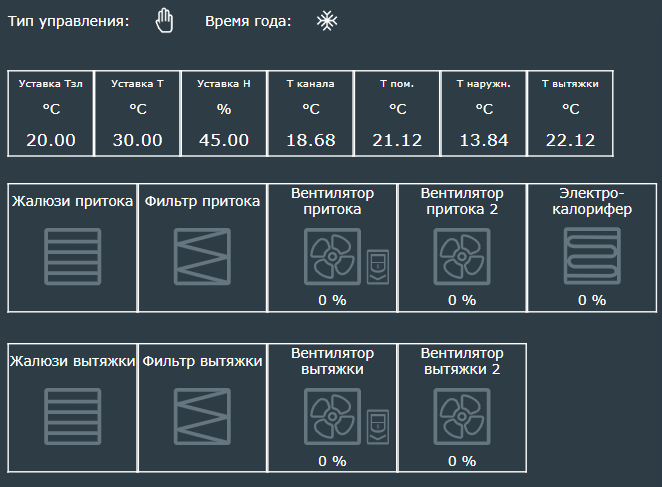
Task: Select the Т пом. room temperature tile
Action: 397,113
